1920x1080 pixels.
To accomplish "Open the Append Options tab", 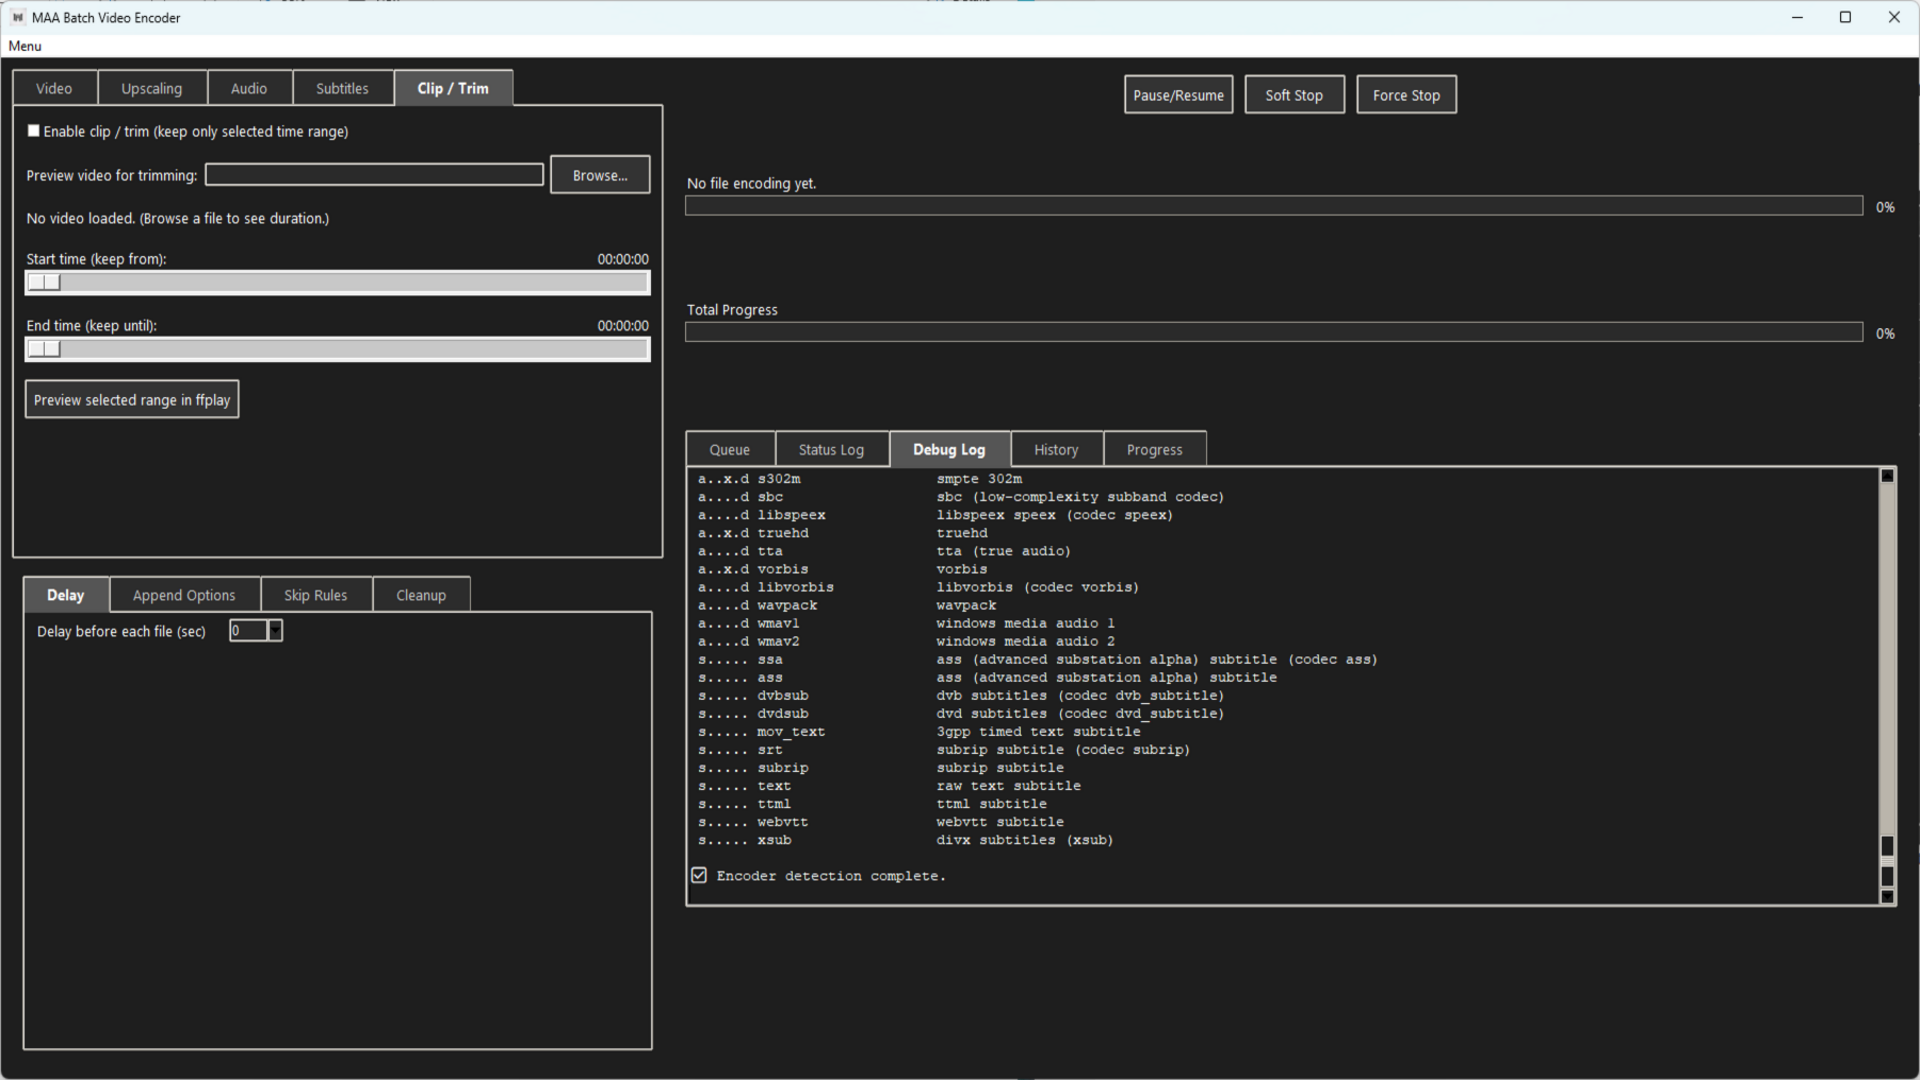I will [184, 594].
